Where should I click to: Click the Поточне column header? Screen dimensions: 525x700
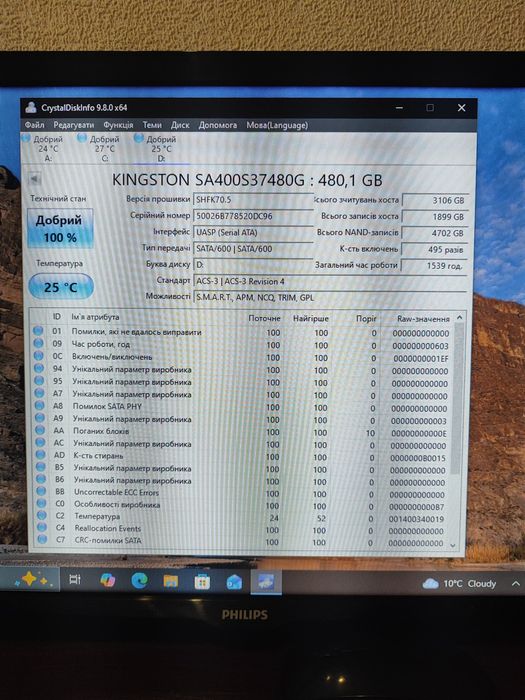(264, 318)
